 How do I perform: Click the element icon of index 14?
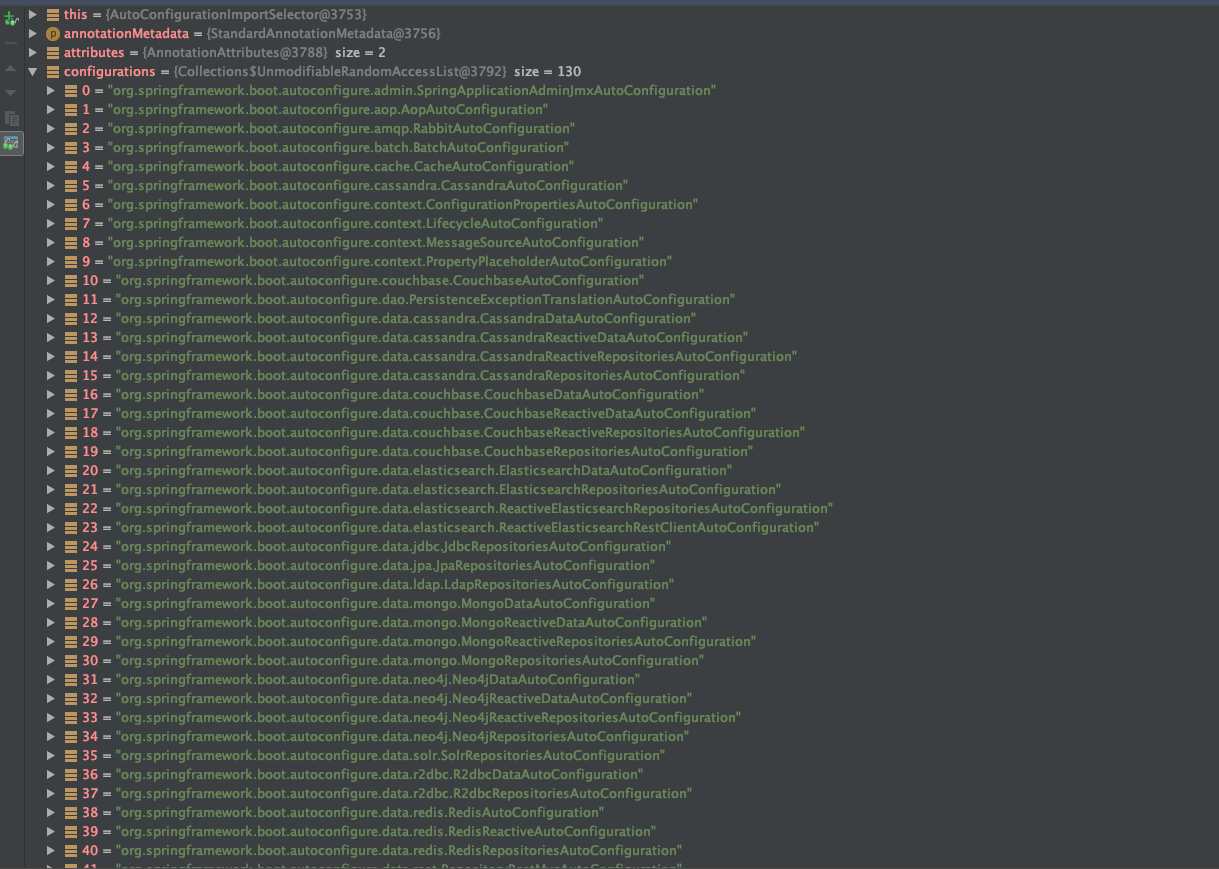[71, 357]
